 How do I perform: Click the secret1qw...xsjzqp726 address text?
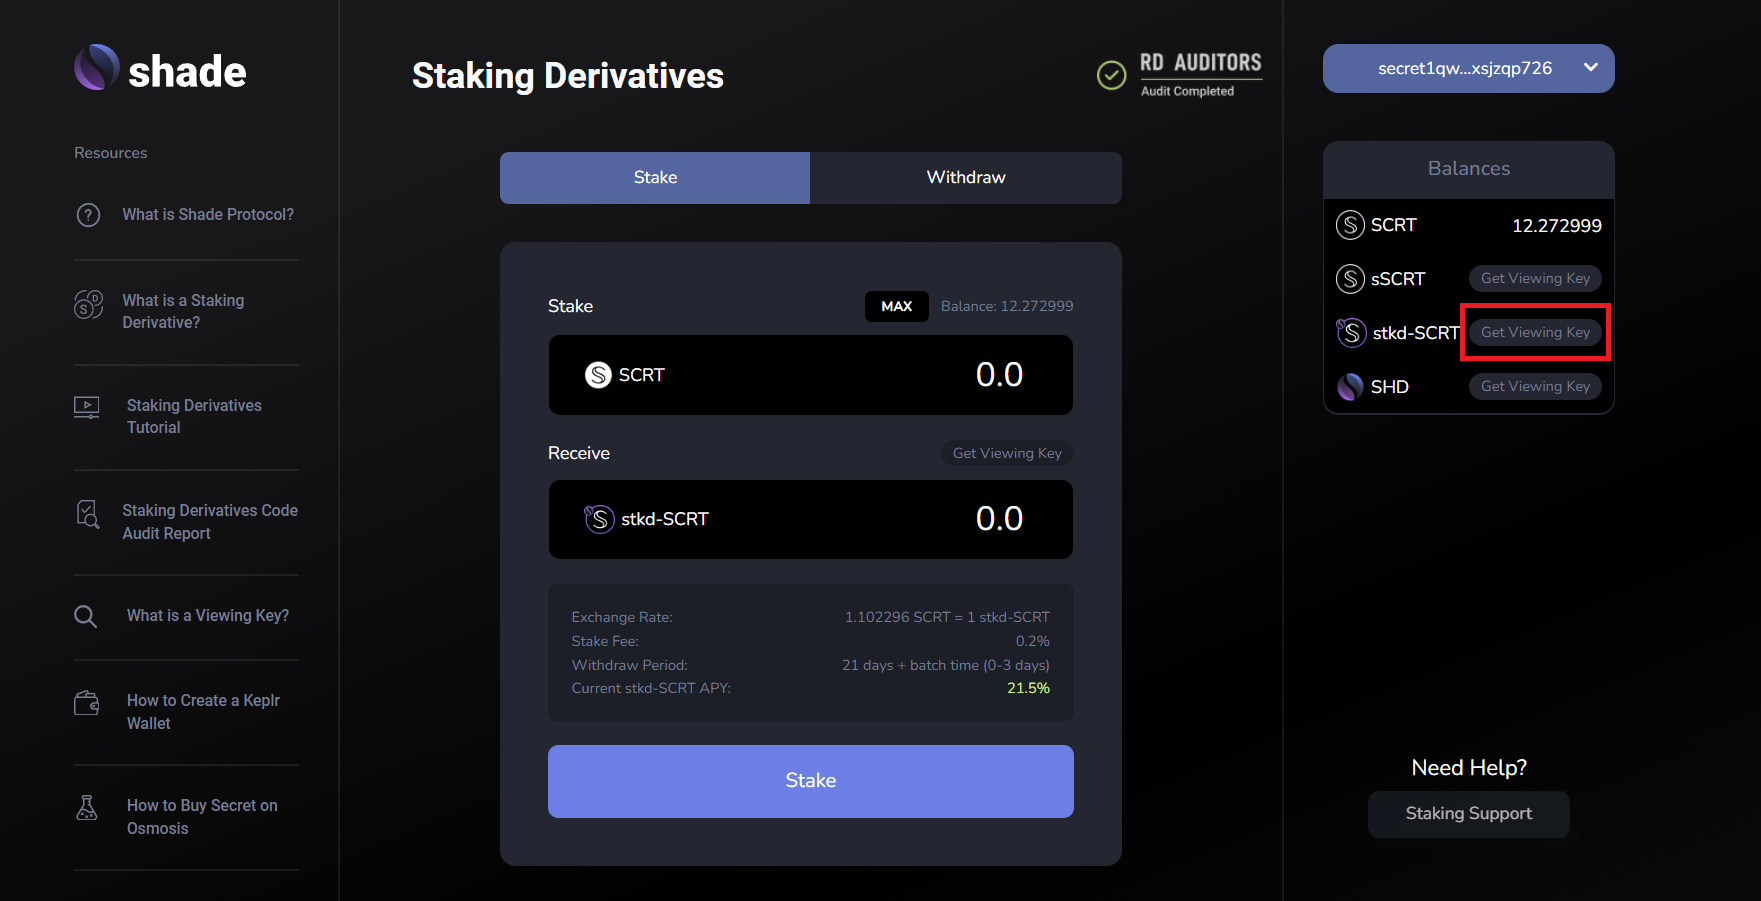point(1465,69)
